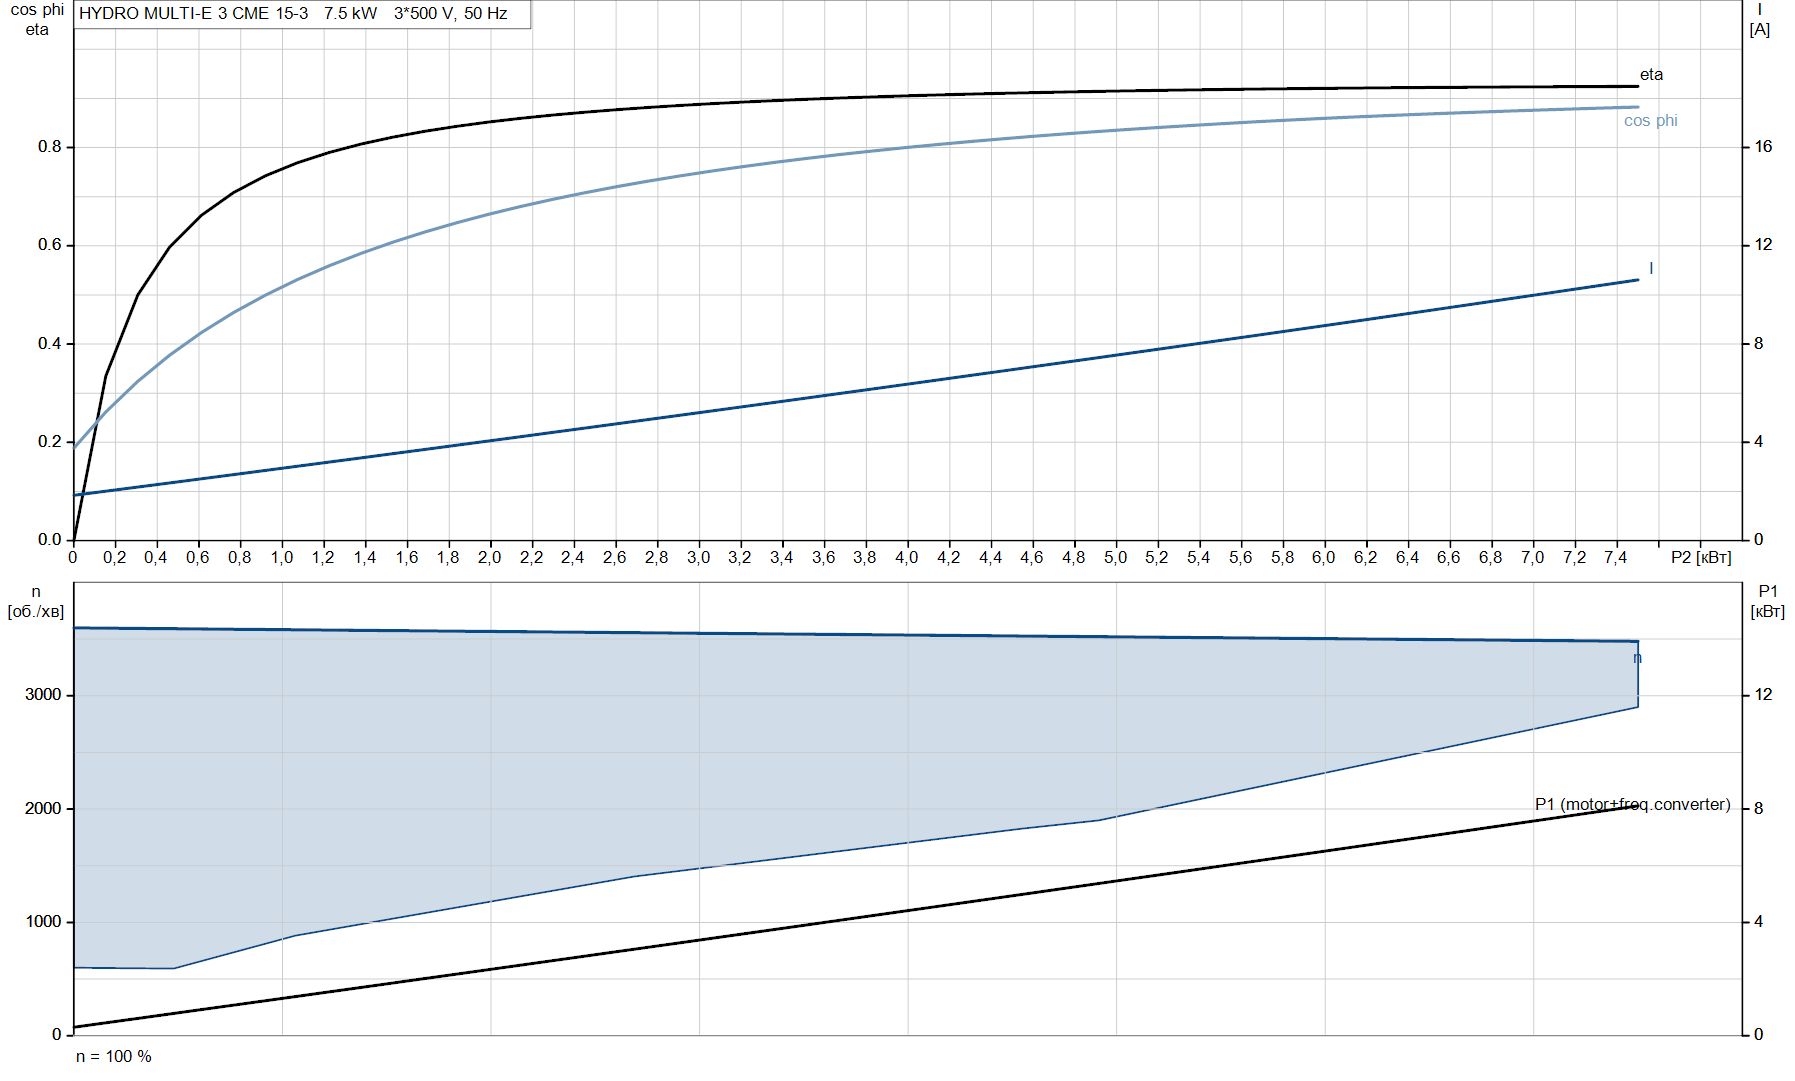Image resolution: width=1795 pixels, height=1081 pixels.
Task: Click x-axis tick label '4,0'
Action: [906, 557]
